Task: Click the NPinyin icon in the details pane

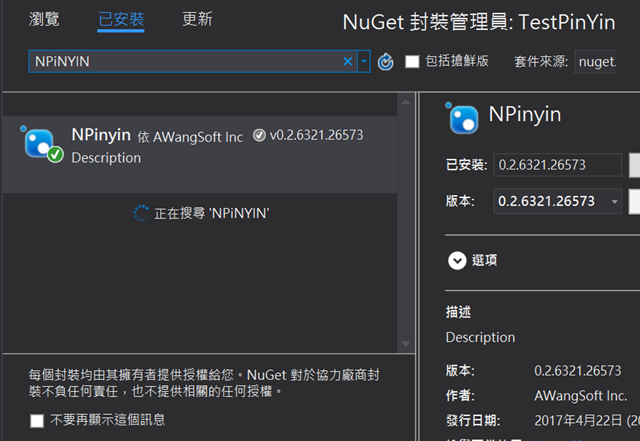Action: coord(462,118)
